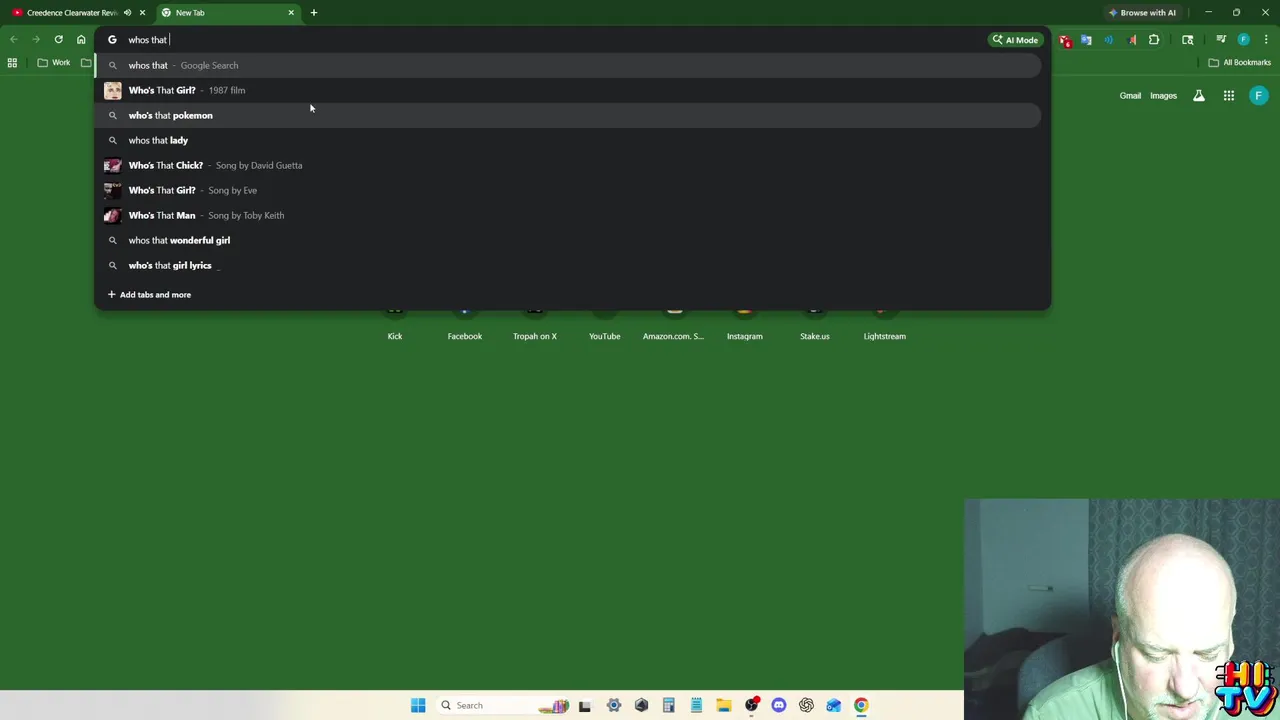Close the New Tab tab
Screen dimensions: 1280x720
[291, 13]
